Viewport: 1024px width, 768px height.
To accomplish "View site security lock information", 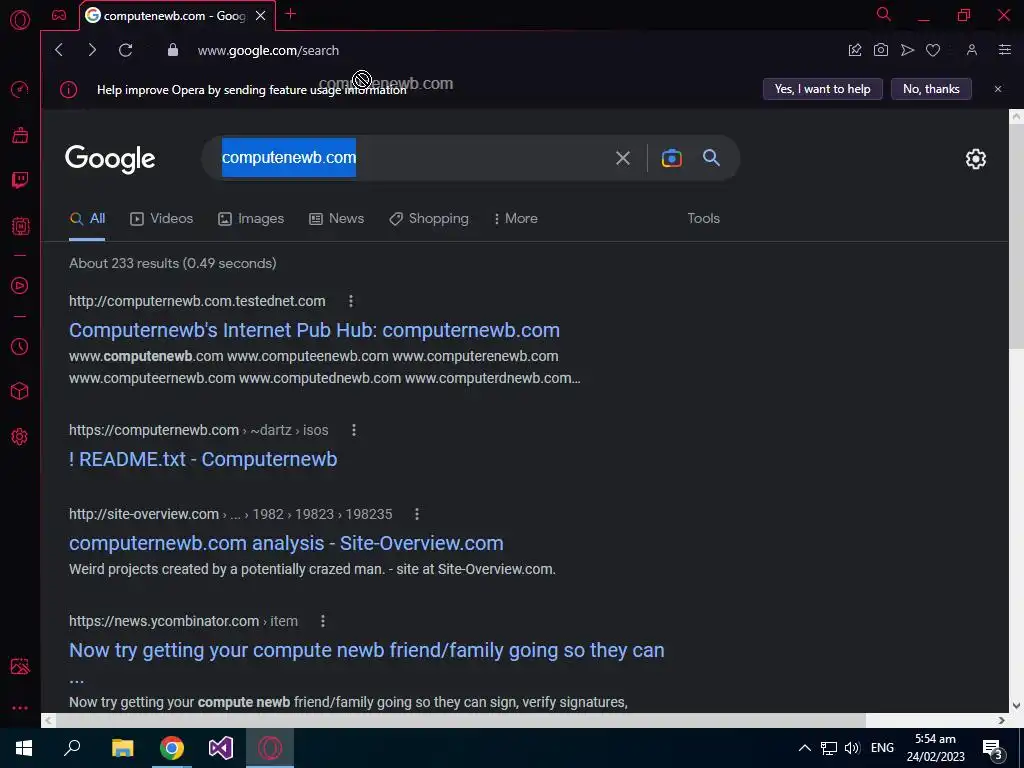I will pos(172,50).
